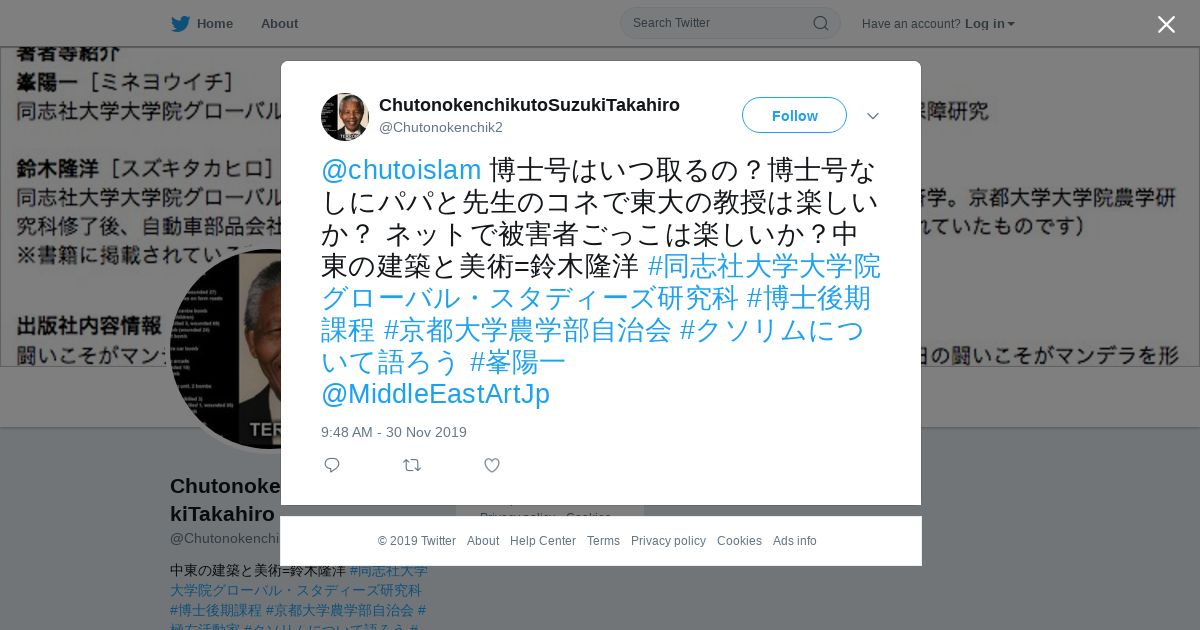
Task: Click the tweet timestamp 9:48 AM - 30 Nov 2019
Action: [394, 432]
